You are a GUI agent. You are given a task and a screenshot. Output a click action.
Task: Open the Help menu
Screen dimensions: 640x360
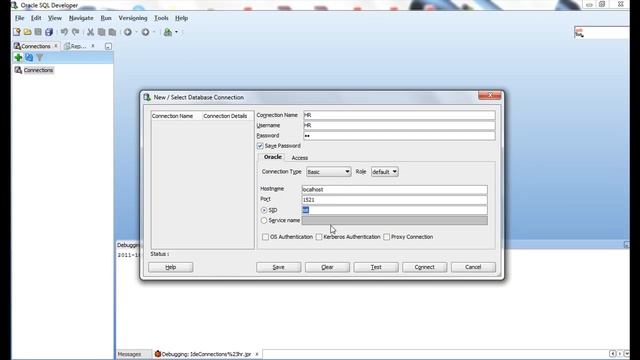pos(181,18)
